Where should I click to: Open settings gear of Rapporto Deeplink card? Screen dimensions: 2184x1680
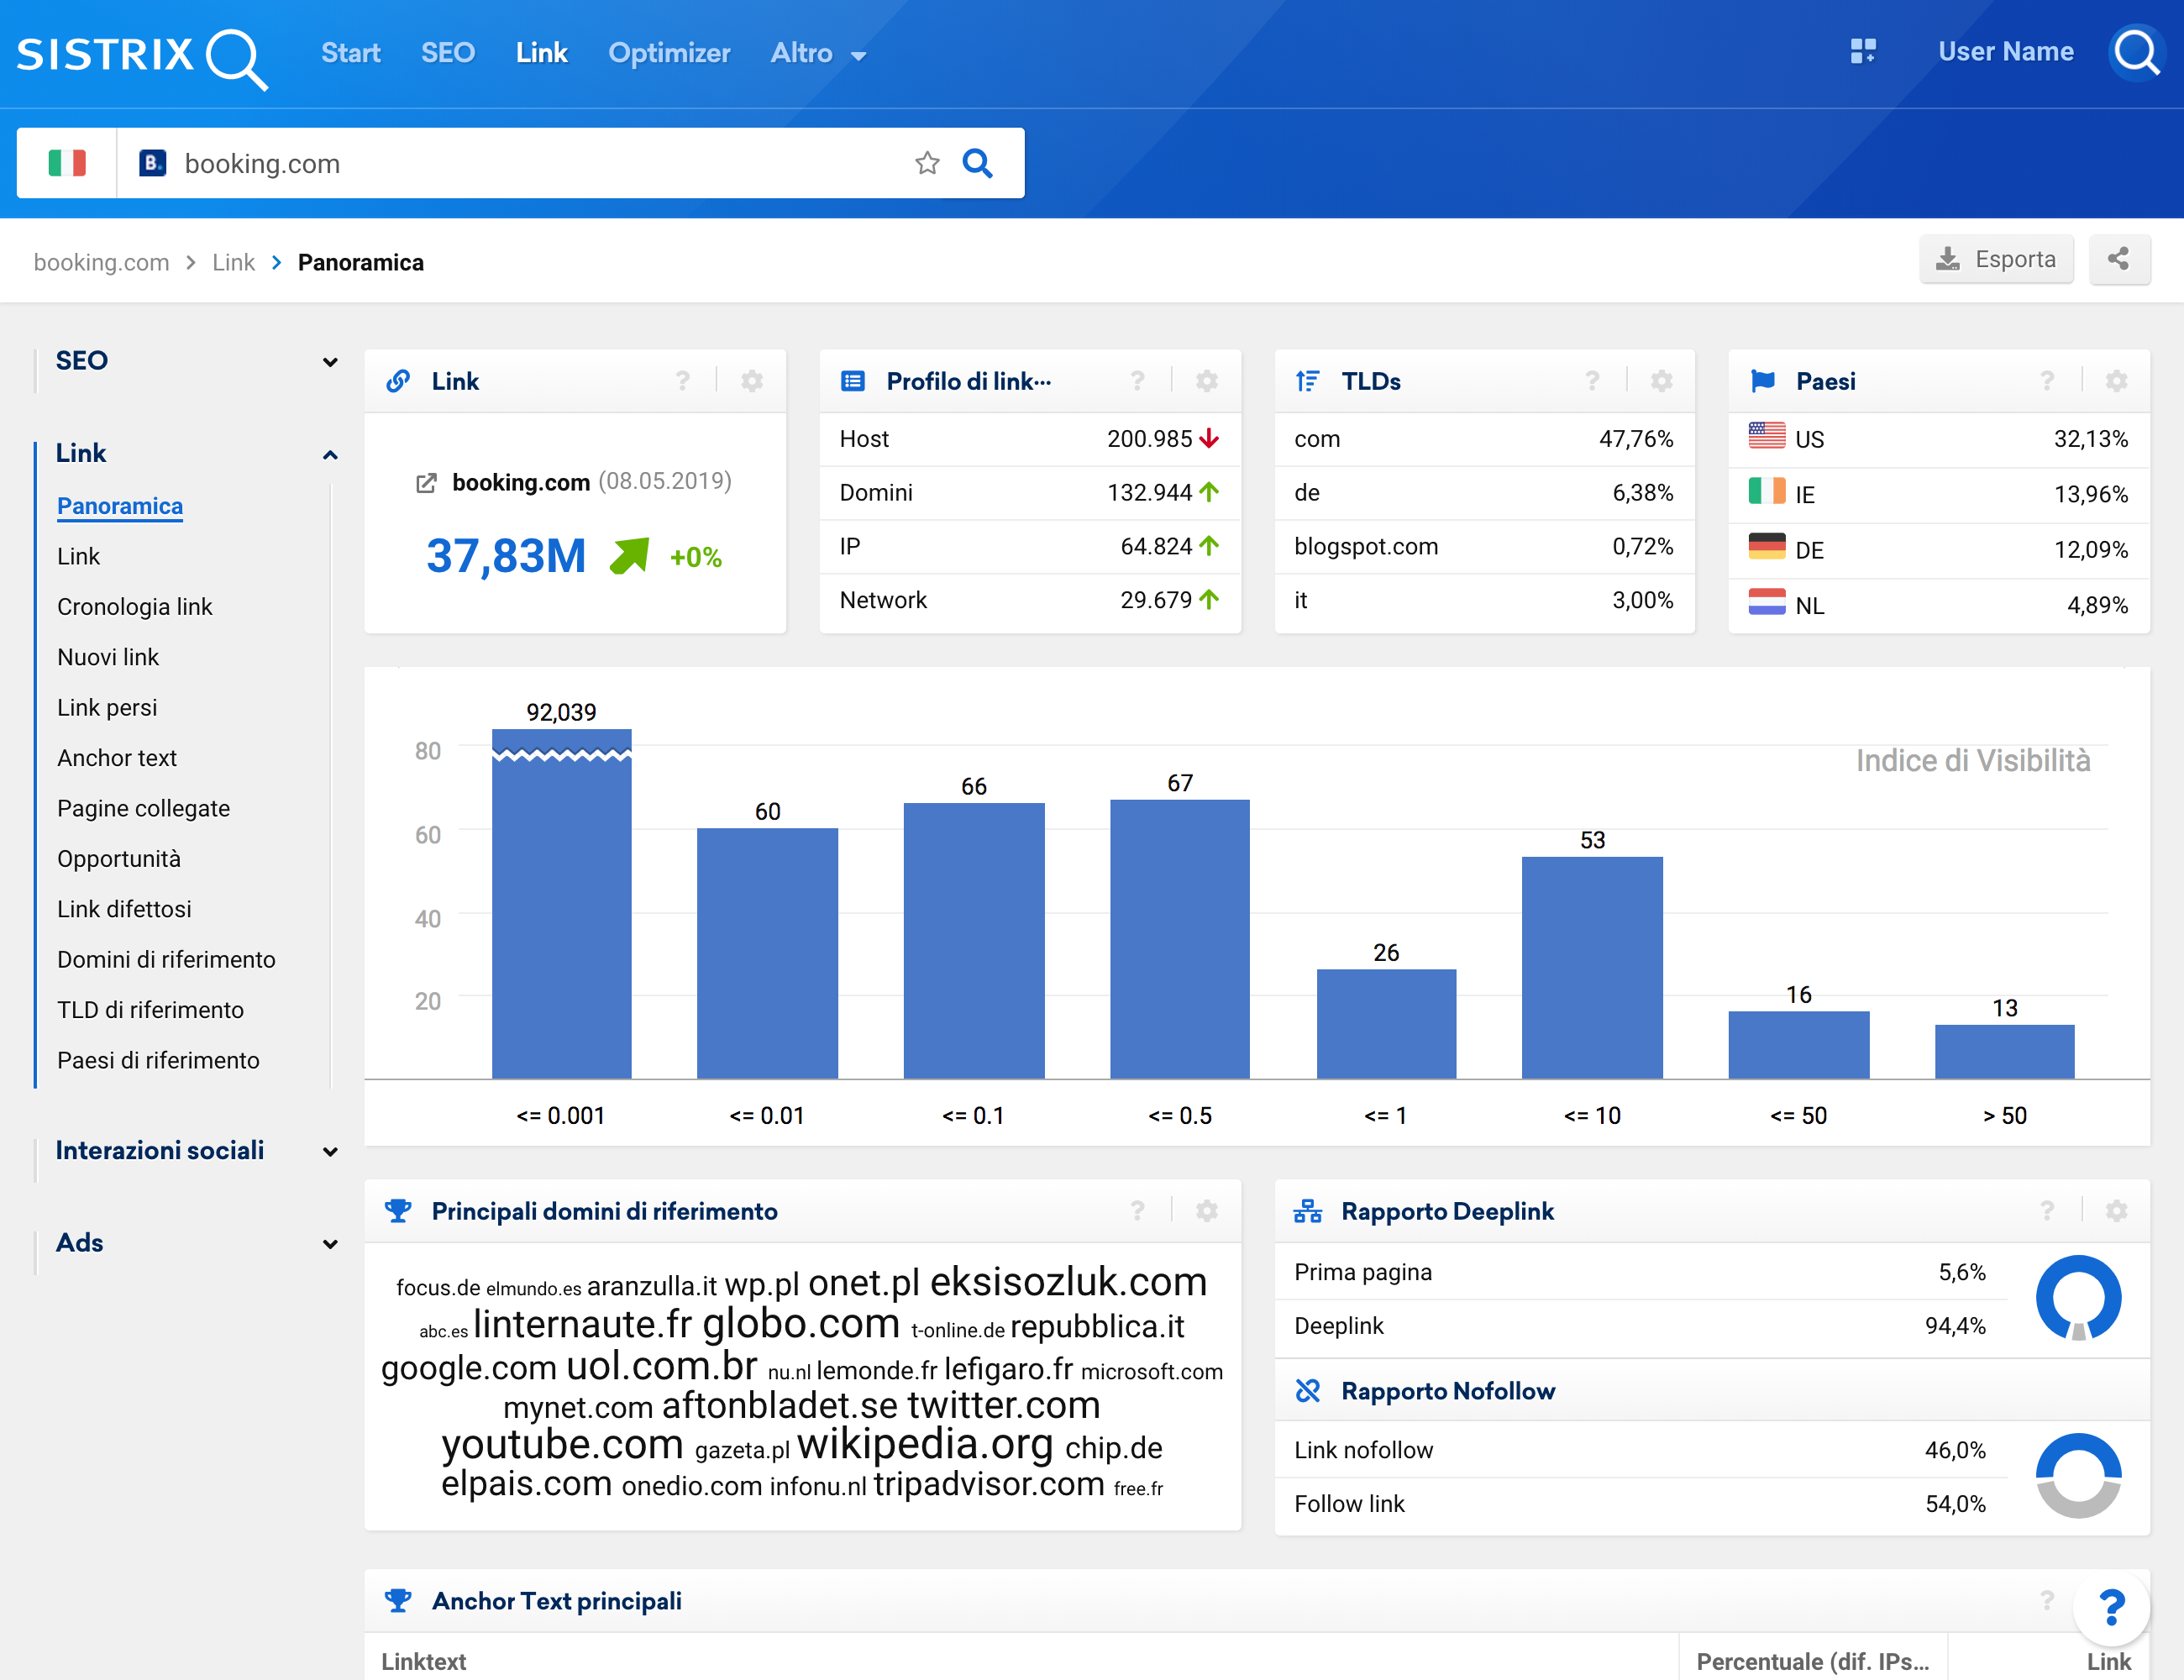[2117, 1211]
